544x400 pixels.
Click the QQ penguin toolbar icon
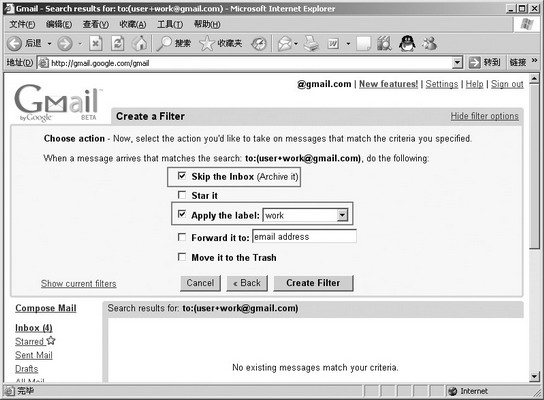(x=407, y=44)
